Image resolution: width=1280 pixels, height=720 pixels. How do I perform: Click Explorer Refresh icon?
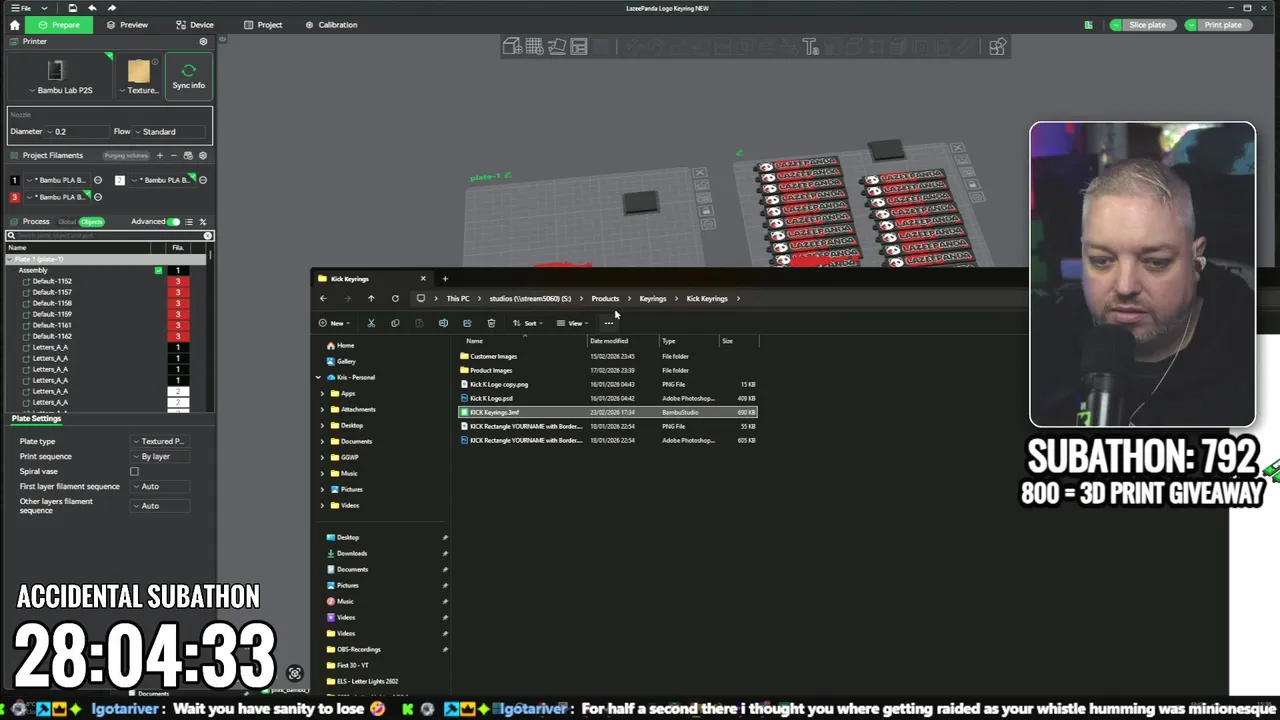tap(395, 298)
